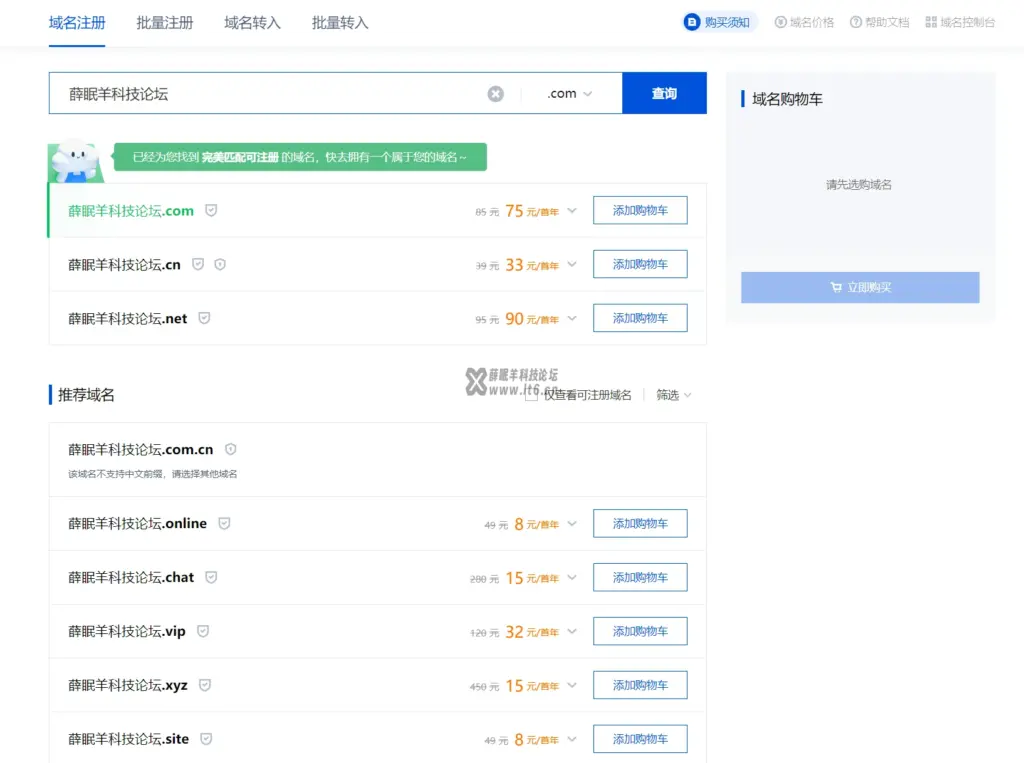
Task: Expand the price options for the .chat domain
Action: [572, 577]
